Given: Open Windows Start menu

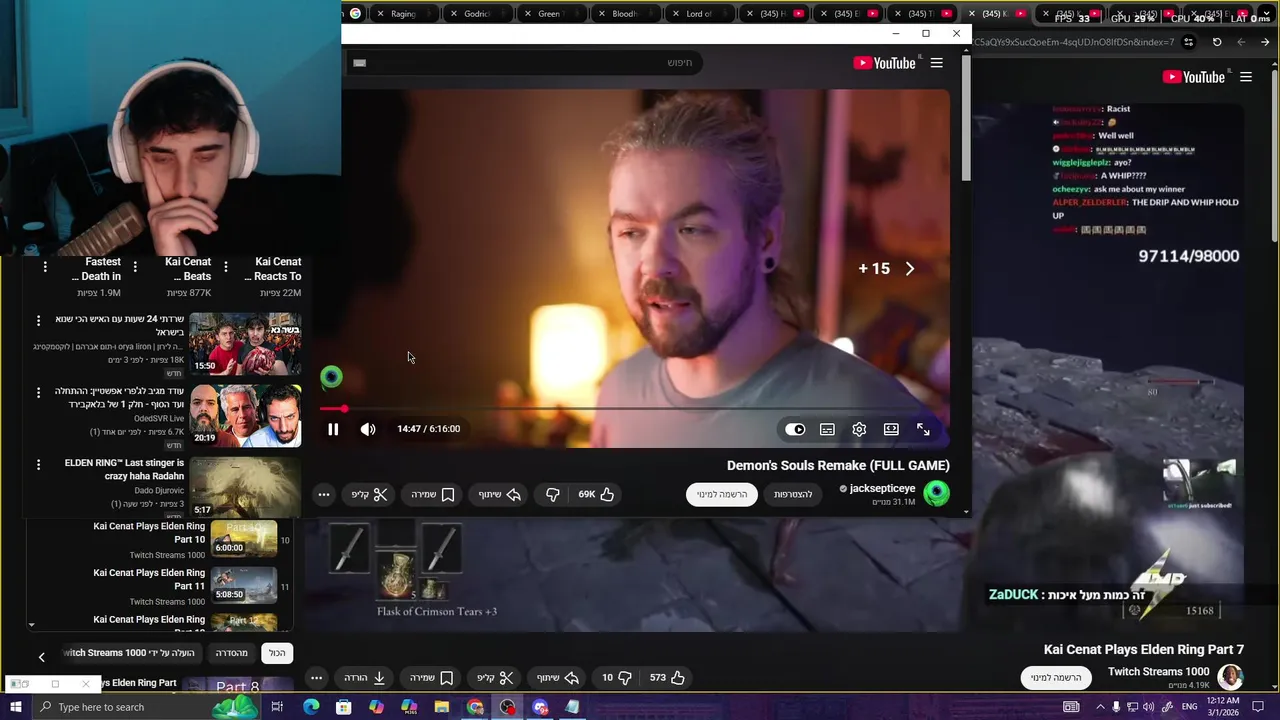Looking at the screenshot, I should click(15, 707).
